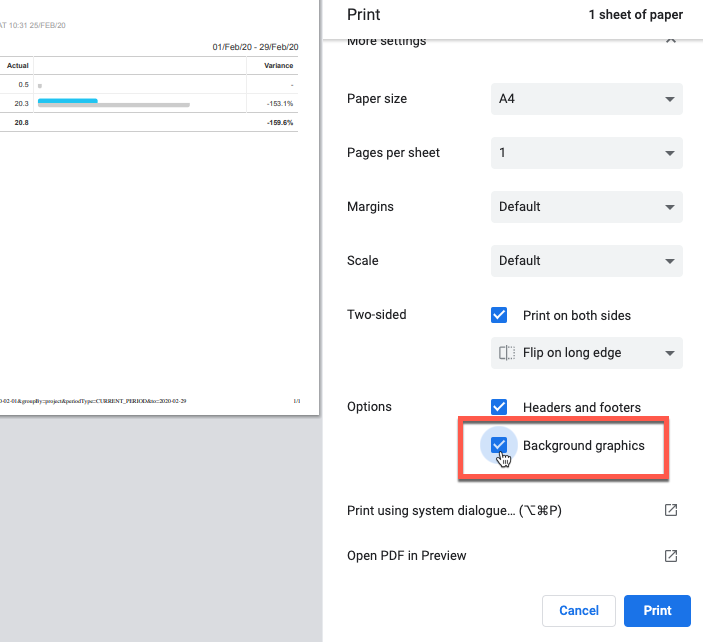Click the blue progress bar in preview
This screenshot has width=703, height=642.
coord(67,100)
